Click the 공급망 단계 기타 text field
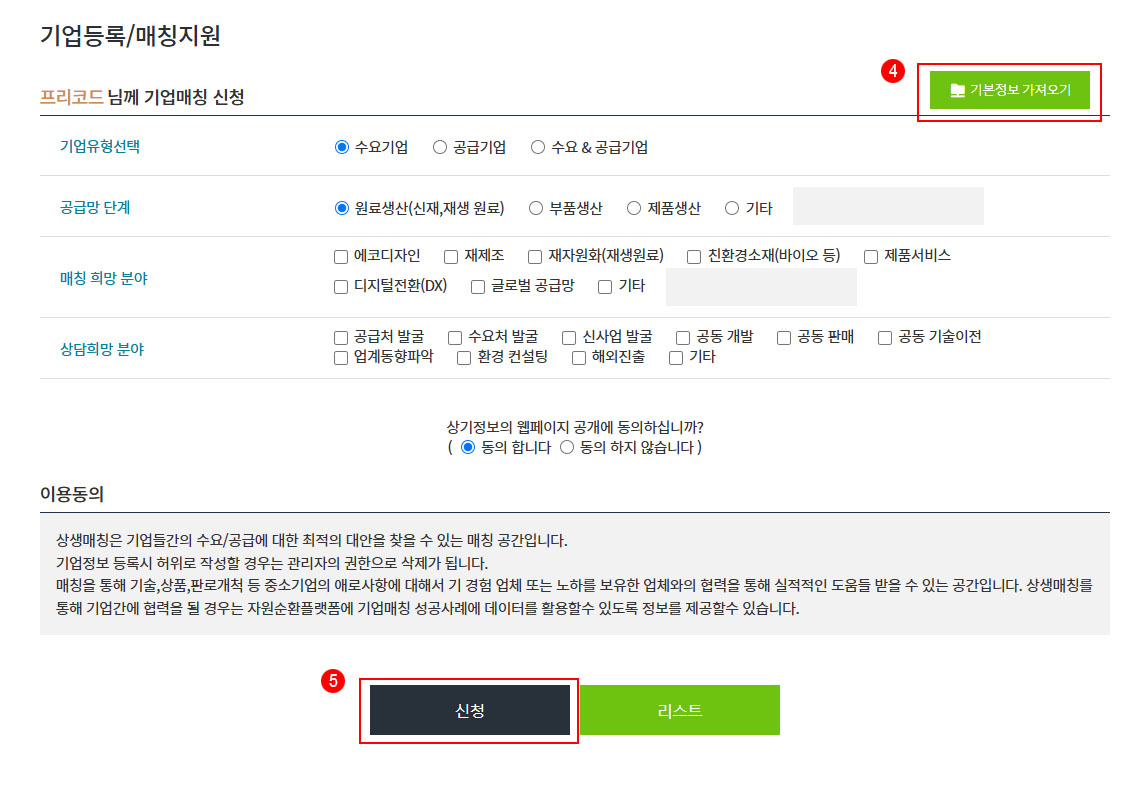Screen dimensions: 1132x800 click(888, 206)
